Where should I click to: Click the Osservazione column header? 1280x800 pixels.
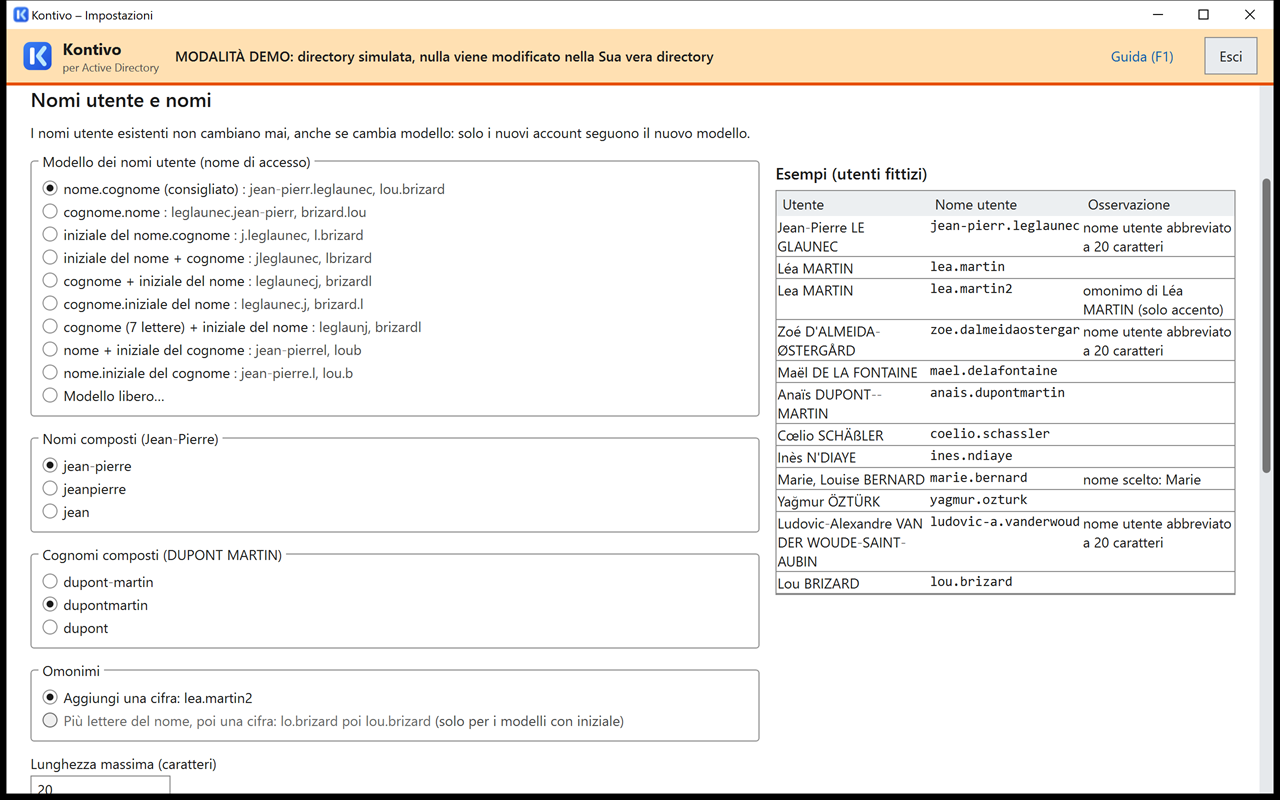click(1158, 204)
